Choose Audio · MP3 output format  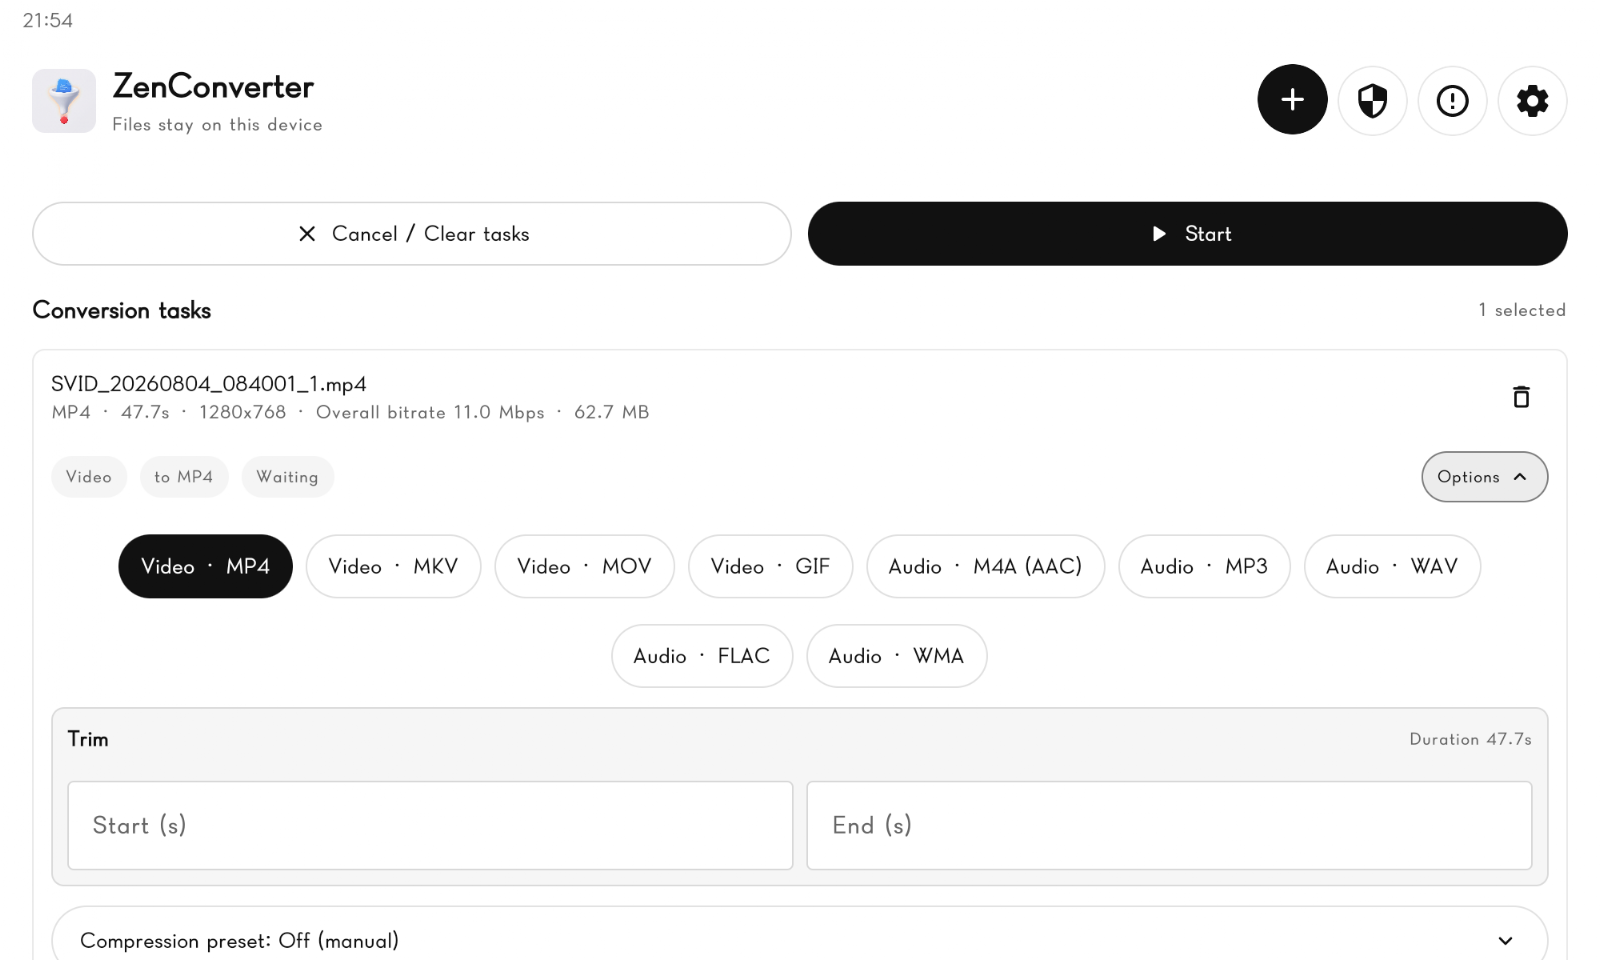click(x=1204, y=566)
